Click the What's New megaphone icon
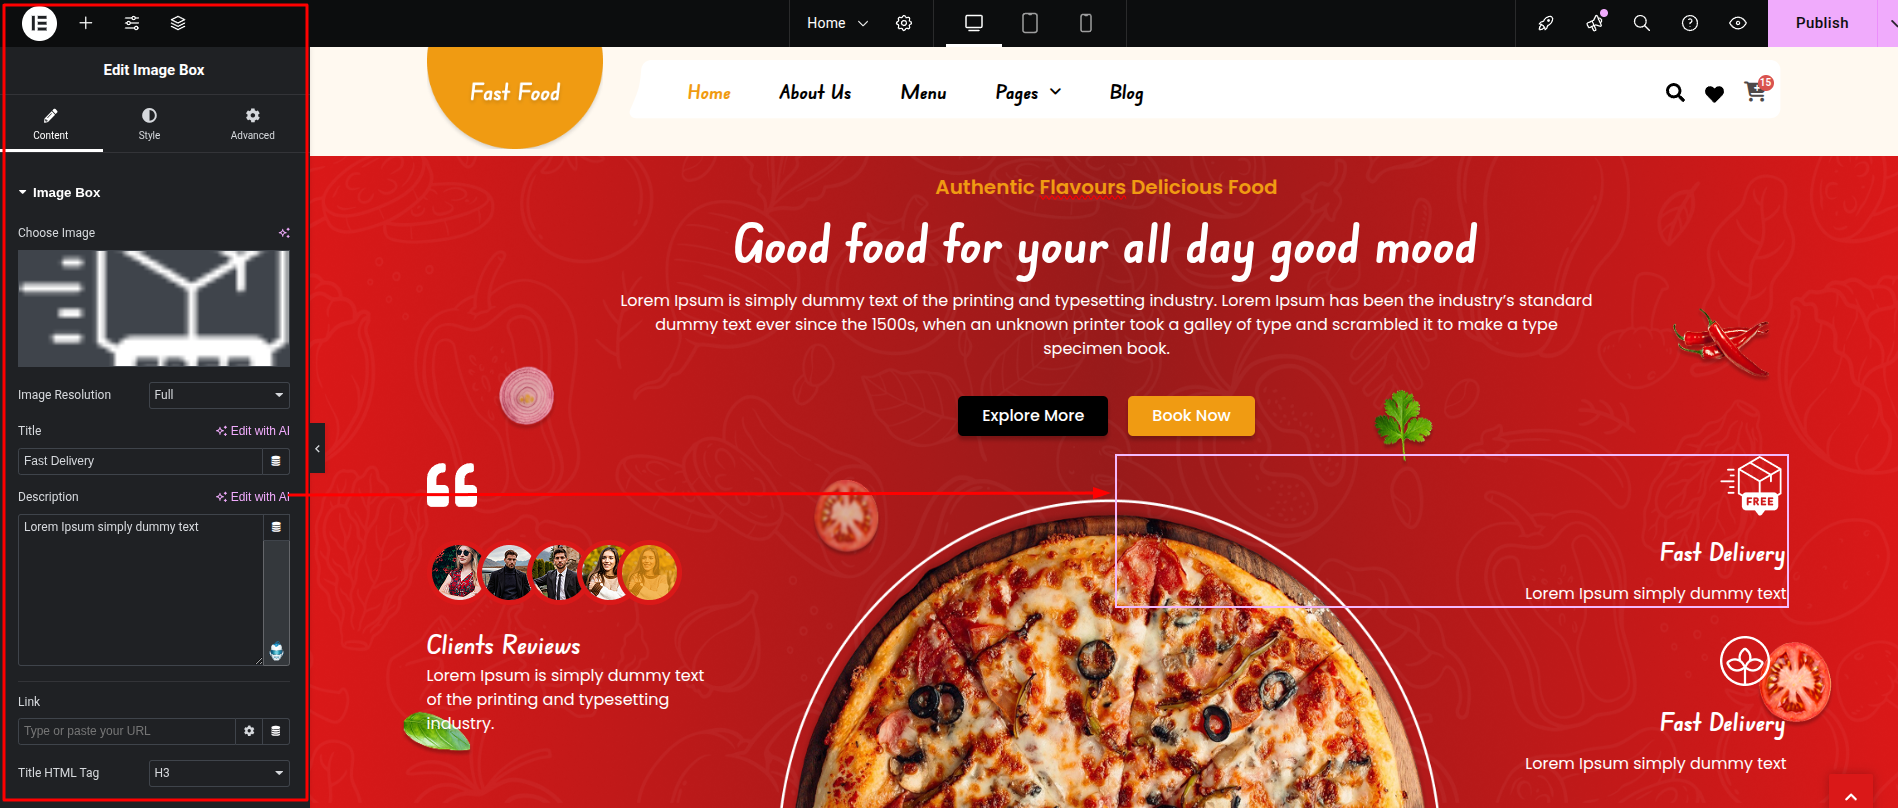 pyautogui.click(x=1595, y=23)
